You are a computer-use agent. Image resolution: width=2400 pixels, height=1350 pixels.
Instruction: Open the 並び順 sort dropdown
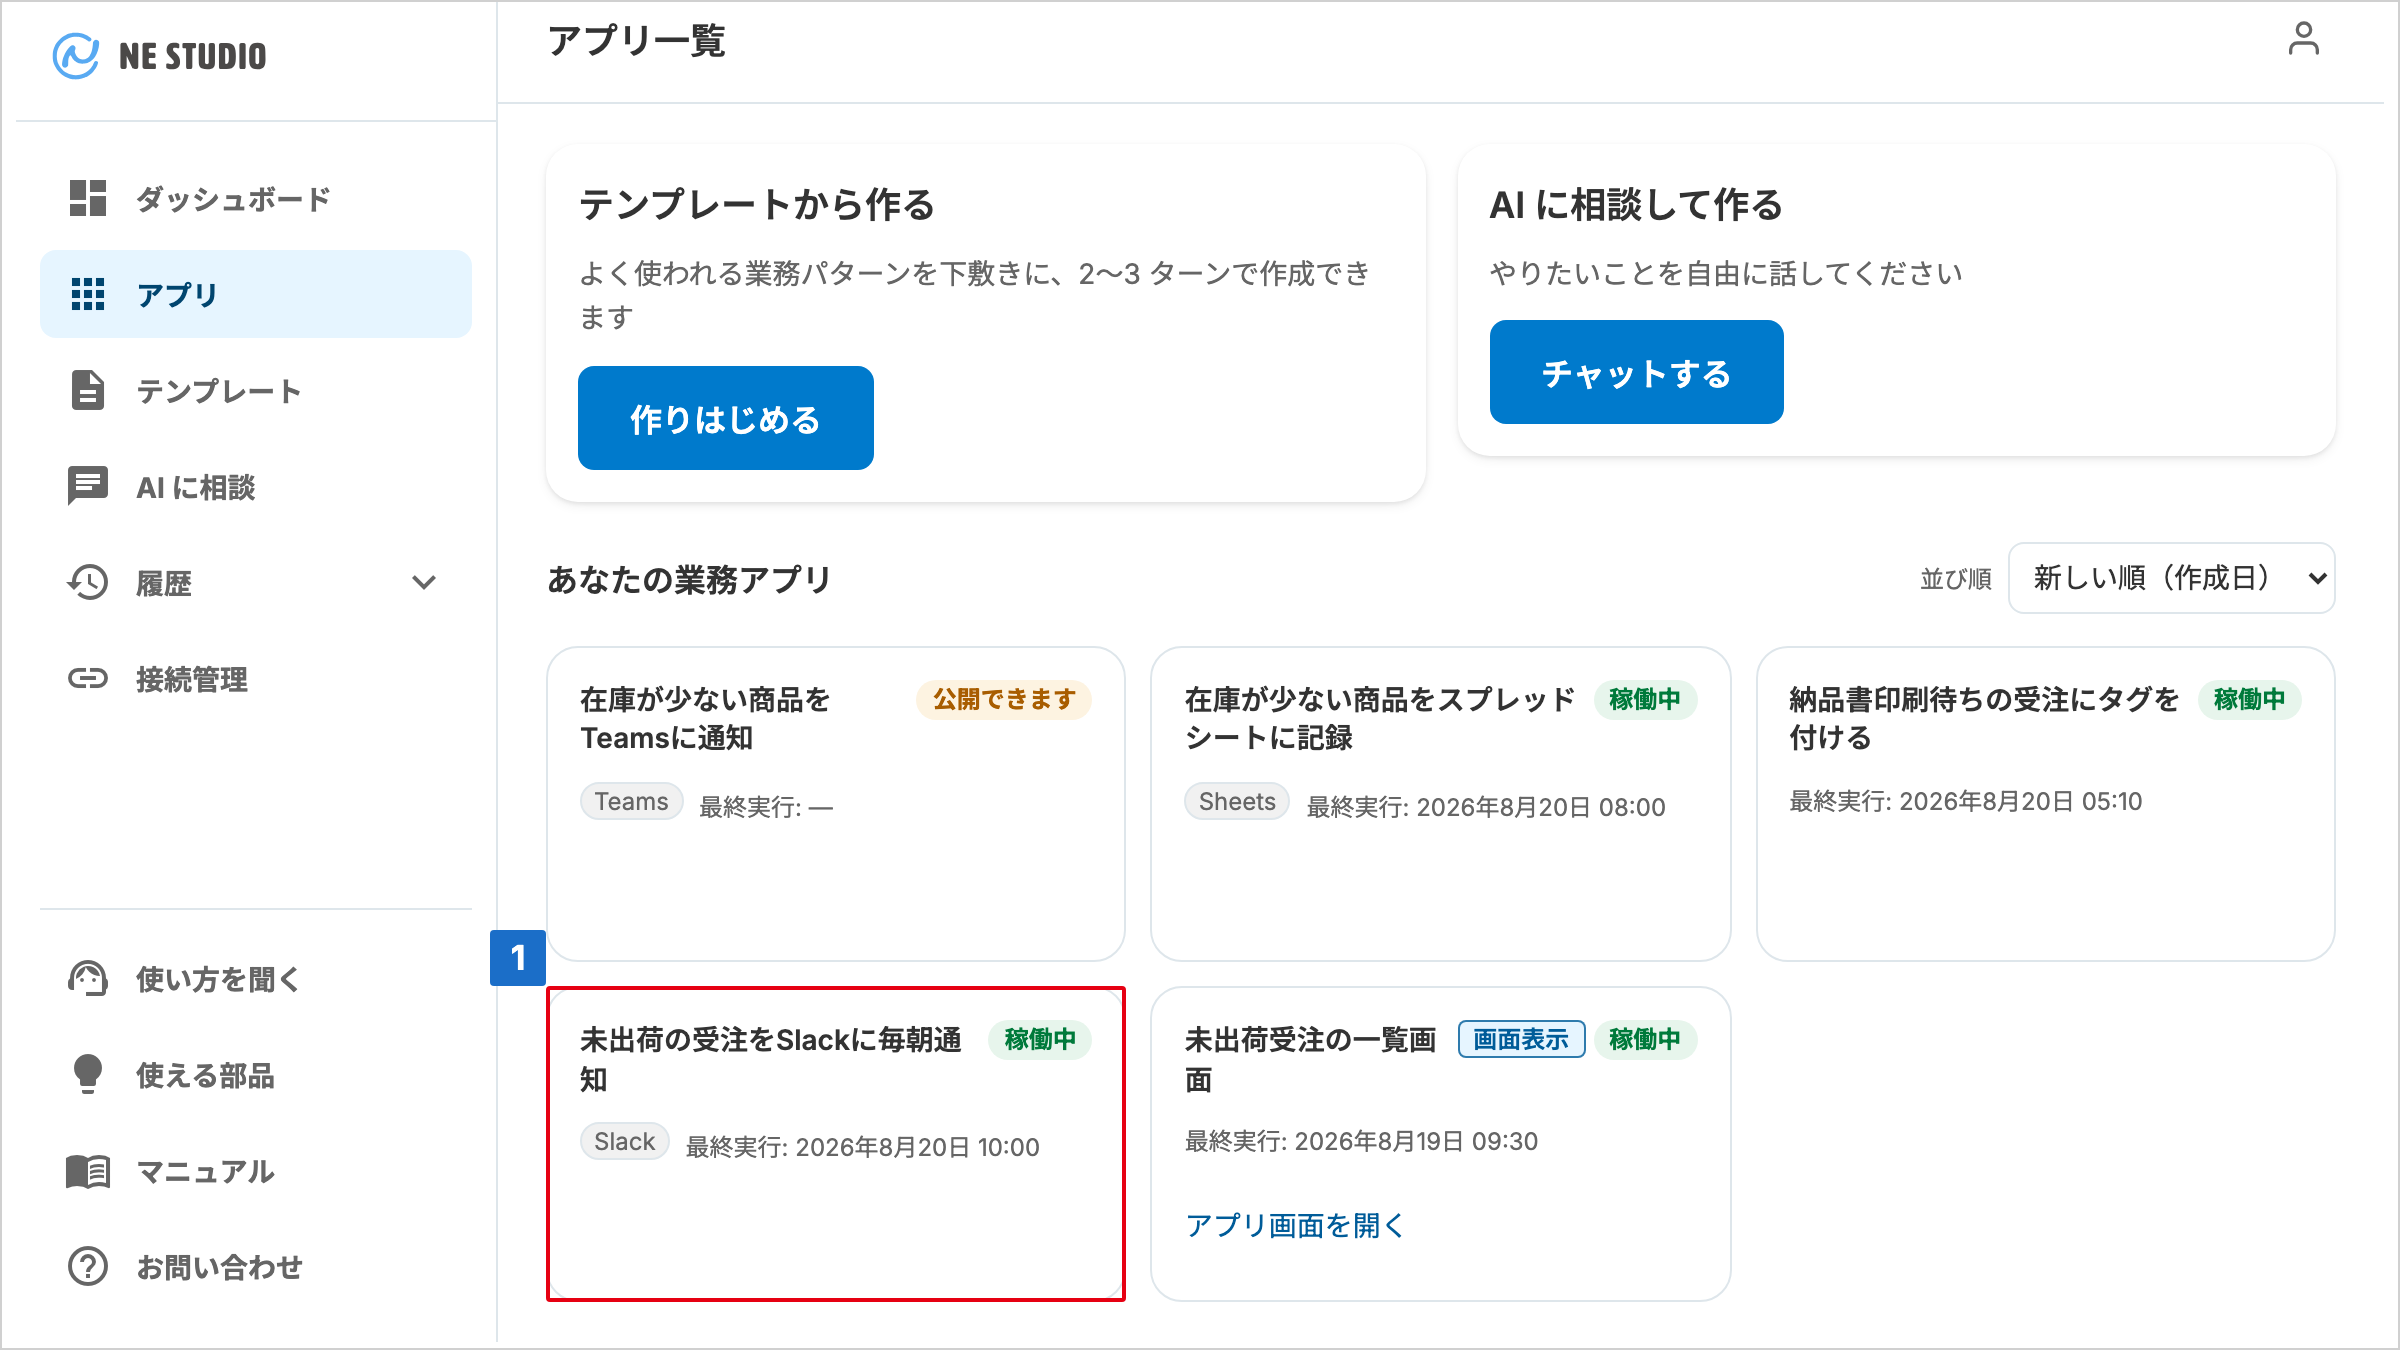2172,578
